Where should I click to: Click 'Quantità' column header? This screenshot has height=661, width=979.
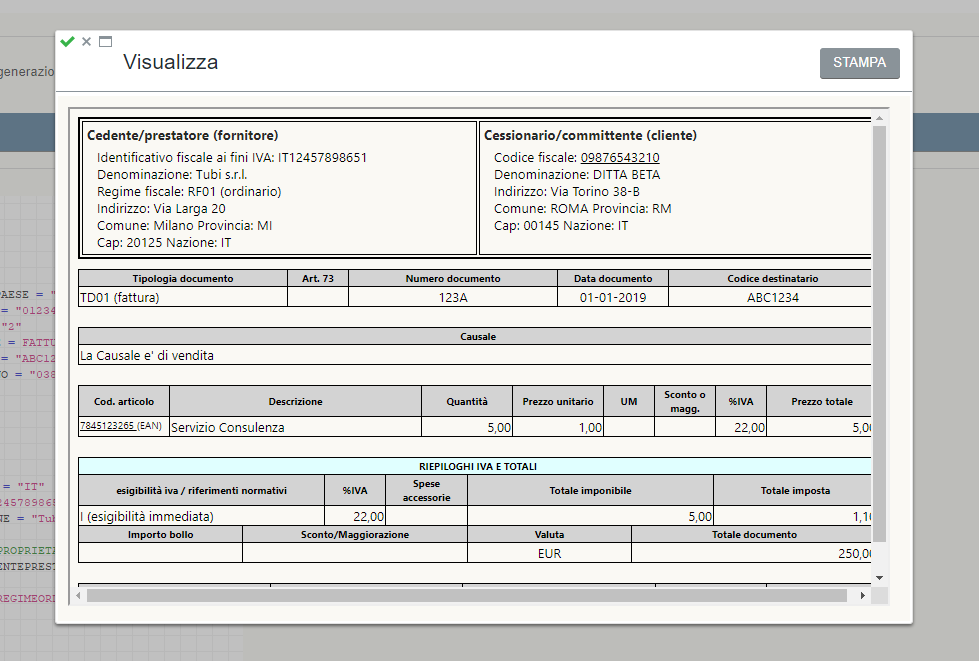(467, 401)
